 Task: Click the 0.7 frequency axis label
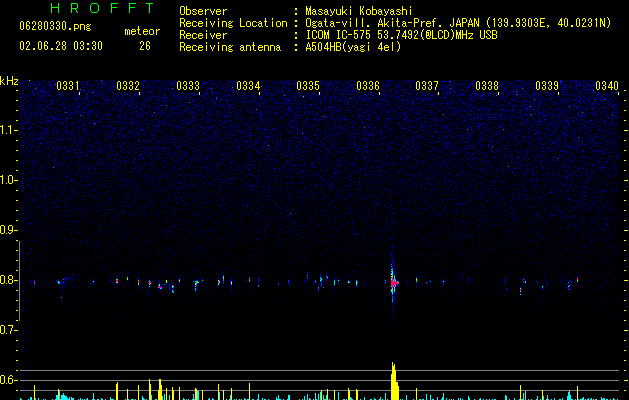[8, 330]
